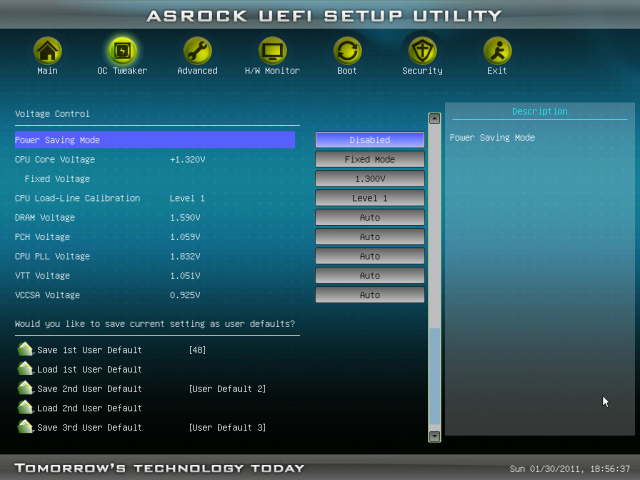
Task: Click the Exit tab label
Action: coord(497,71)
